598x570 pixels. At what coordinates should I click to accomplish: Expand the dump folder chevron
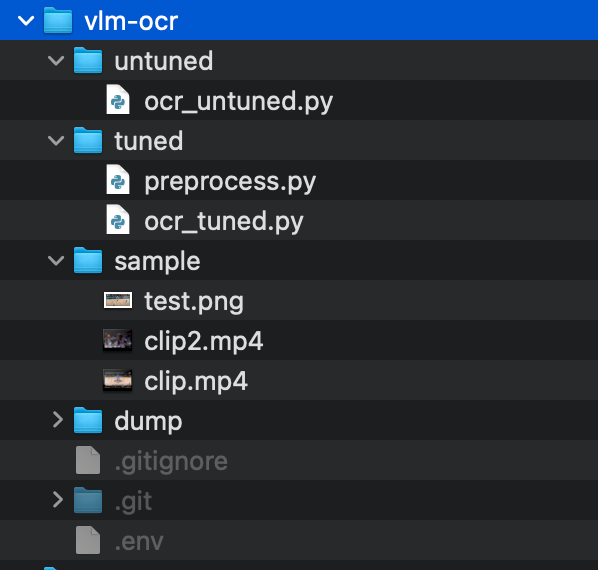tap(58, 420)
